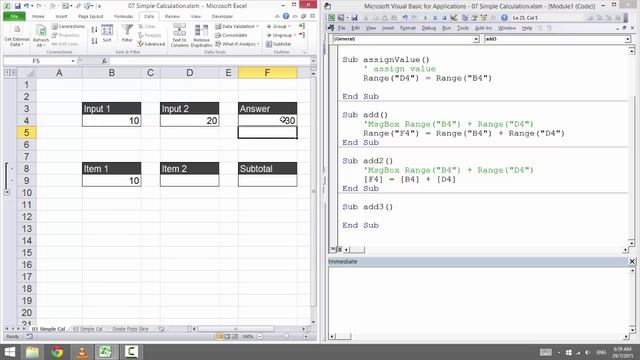The height and width of the screenshot is (360, 640).
Task: Click the Break pause icon in VBA toolbar
Action: (x=435, y=18)
